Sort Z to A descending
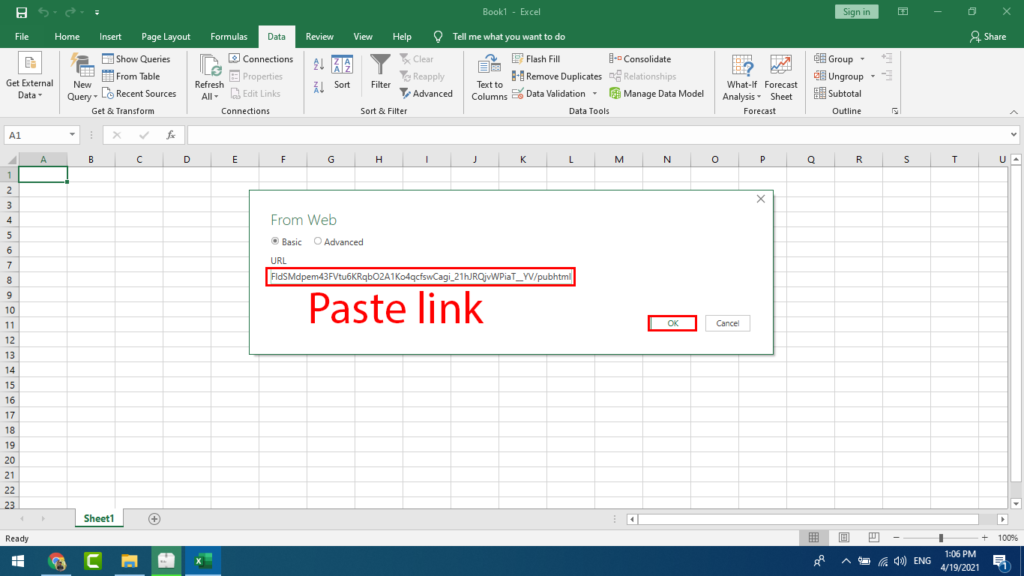 (319, 87)
